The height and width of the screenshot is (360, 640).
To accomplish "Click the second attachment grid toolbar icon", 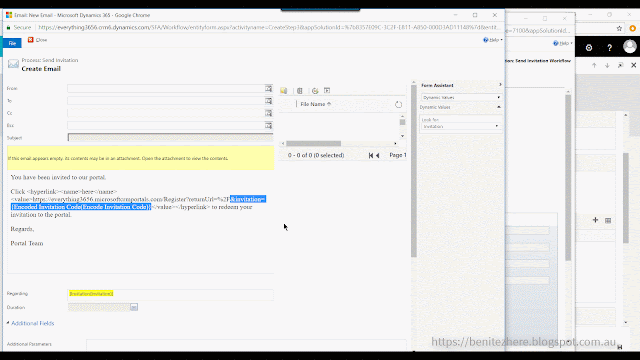I will 300,91.
